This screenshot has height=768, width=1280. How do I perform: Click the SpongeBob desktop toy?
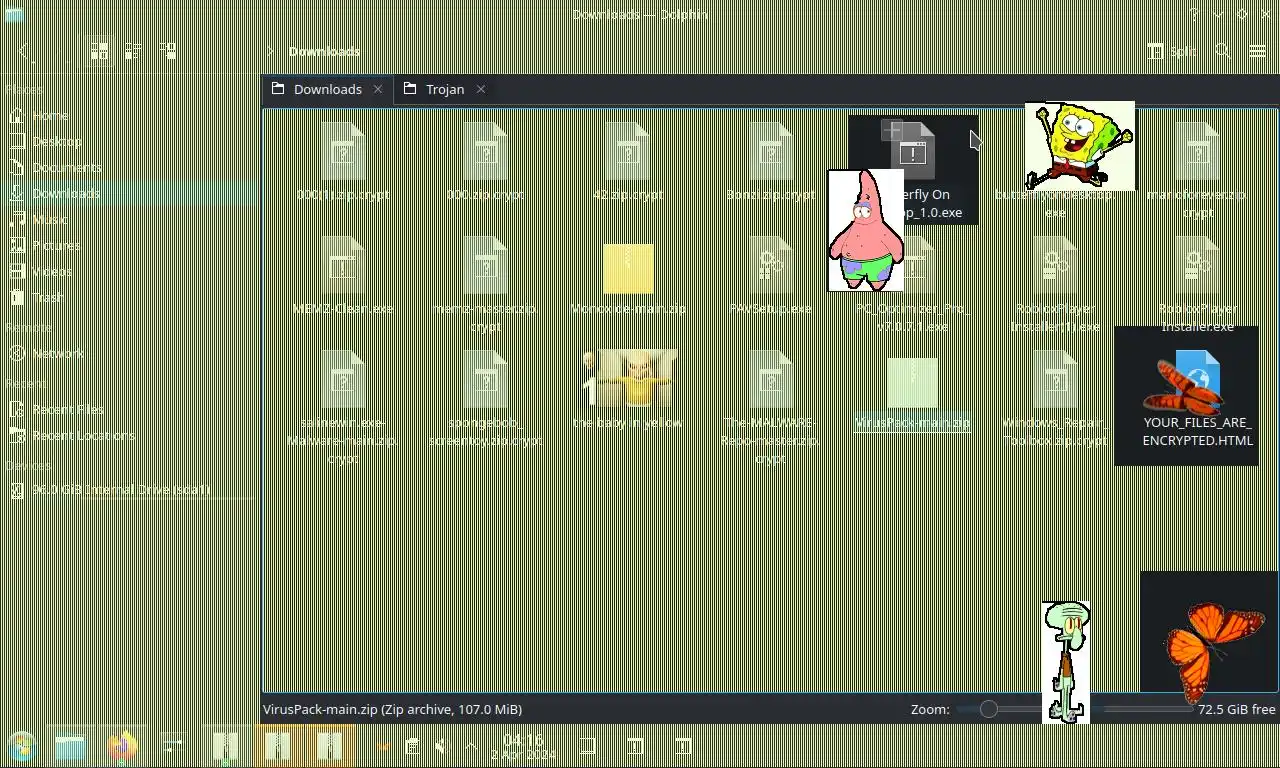point(1080,146)
